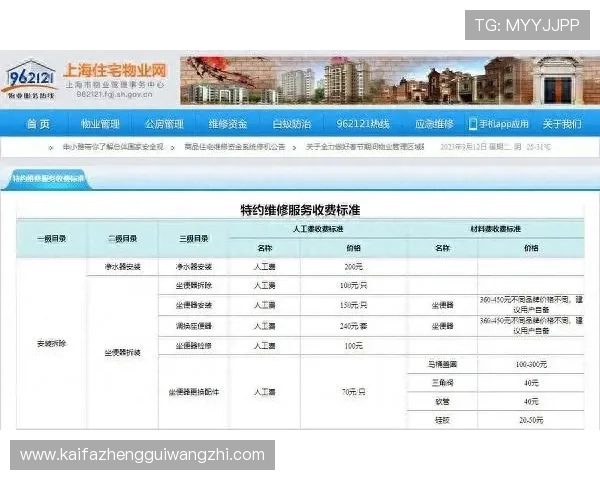Open the 物业管理 menu item
Viewport: 600px width, 480px height.
[100, 124]
